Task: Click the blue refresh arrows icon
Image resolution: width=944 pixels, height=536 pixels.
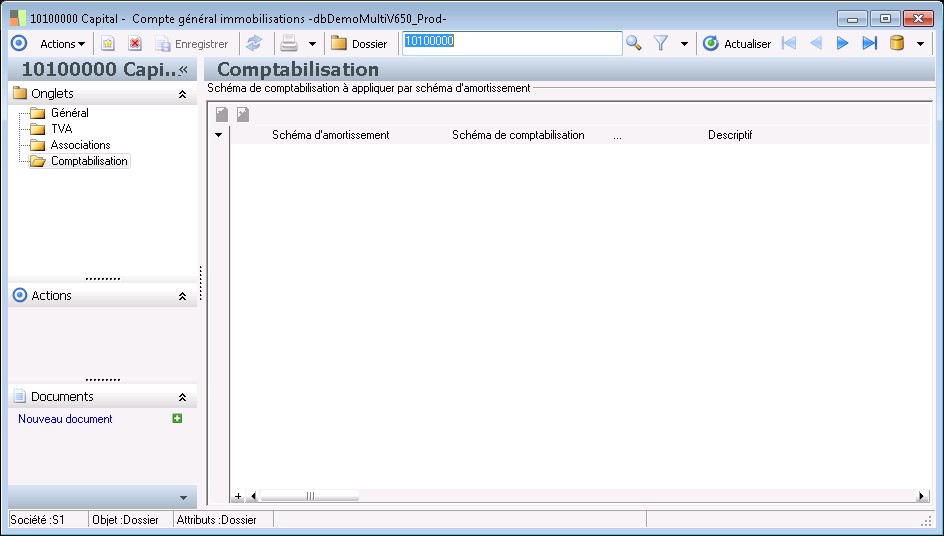Action: pyautogui.click(x=255, y=43)
